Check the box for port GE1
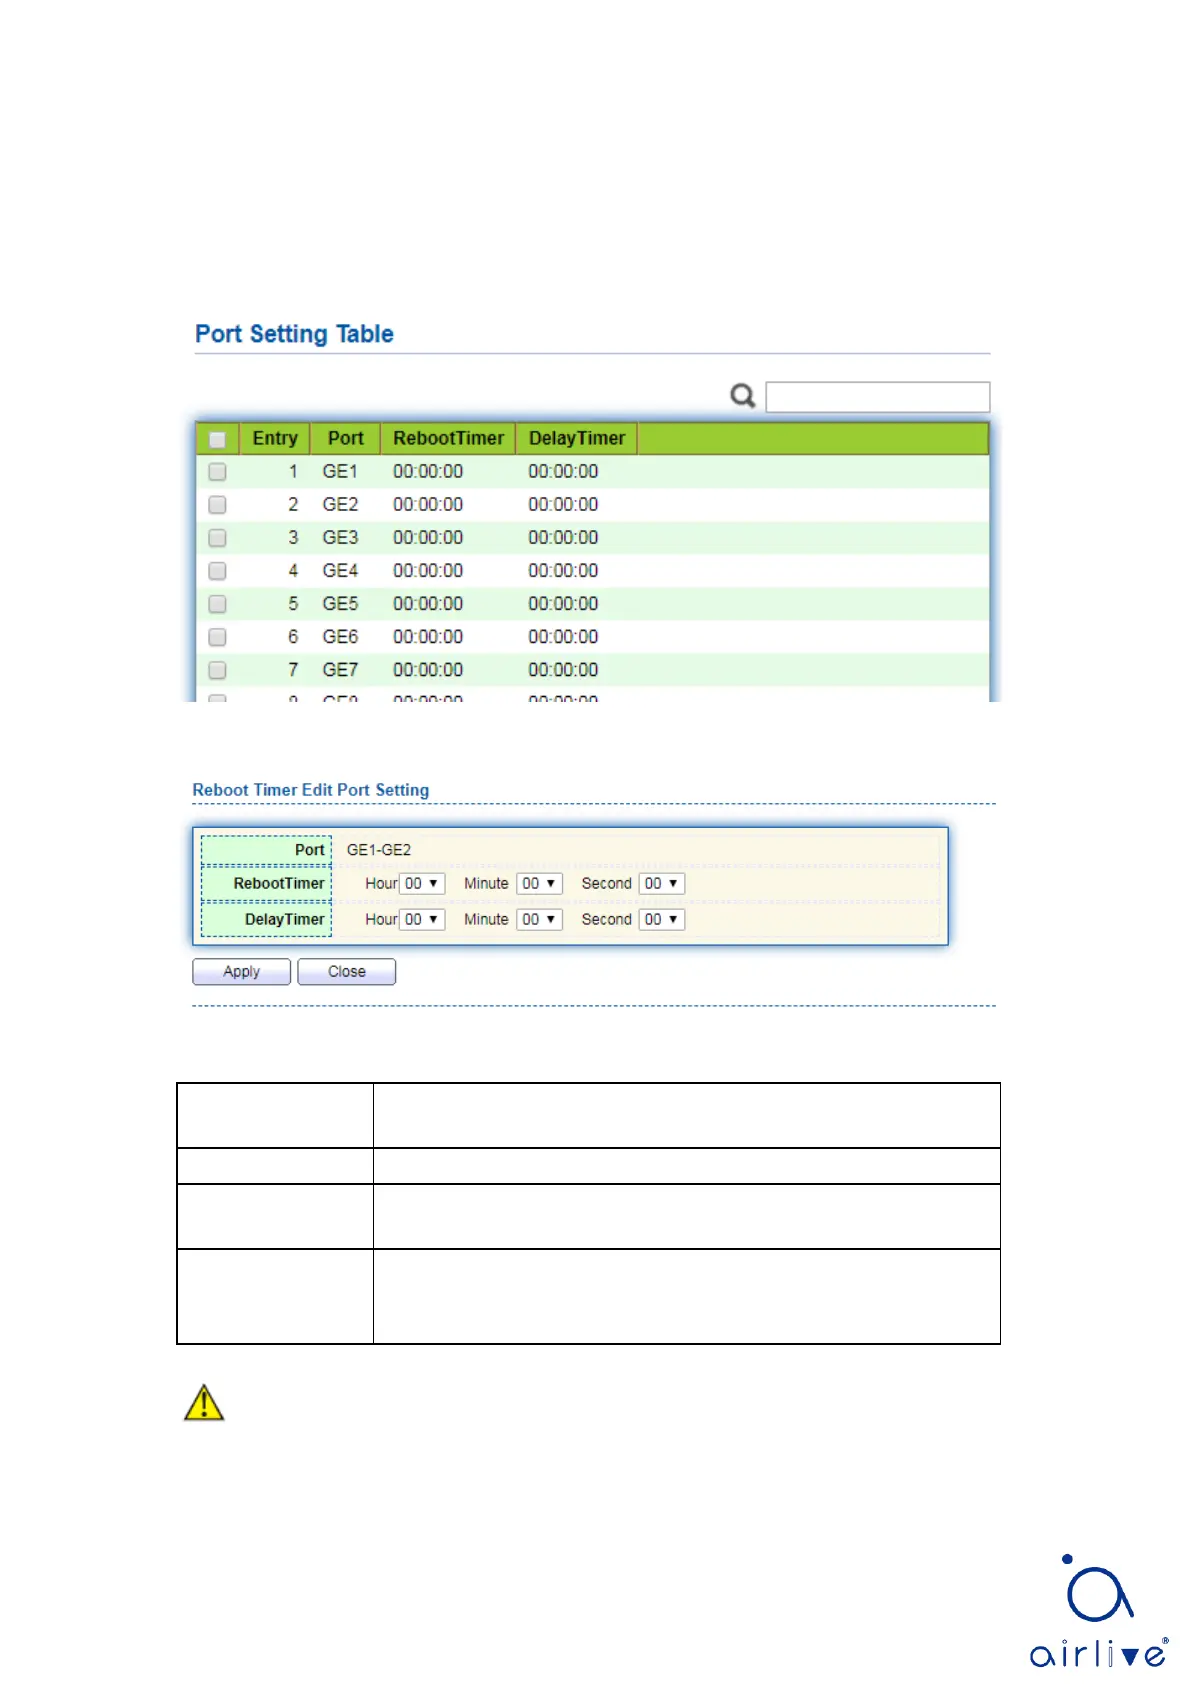 217,472
